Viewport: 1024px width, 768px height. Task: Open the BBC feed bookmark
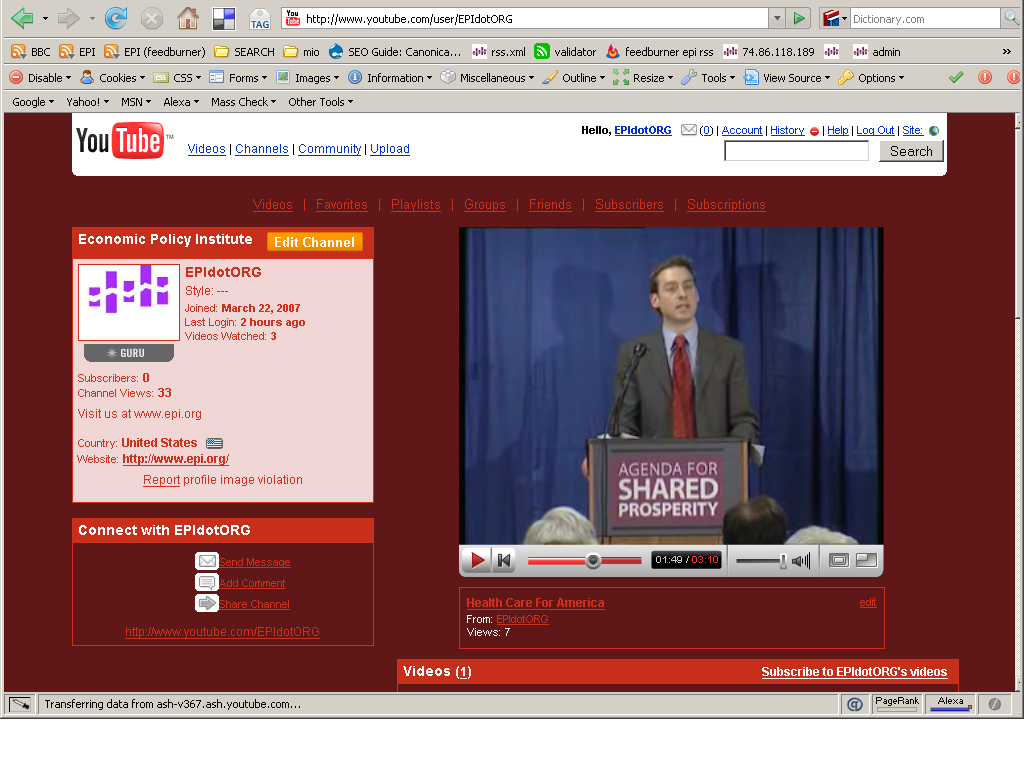pos(31,52)
